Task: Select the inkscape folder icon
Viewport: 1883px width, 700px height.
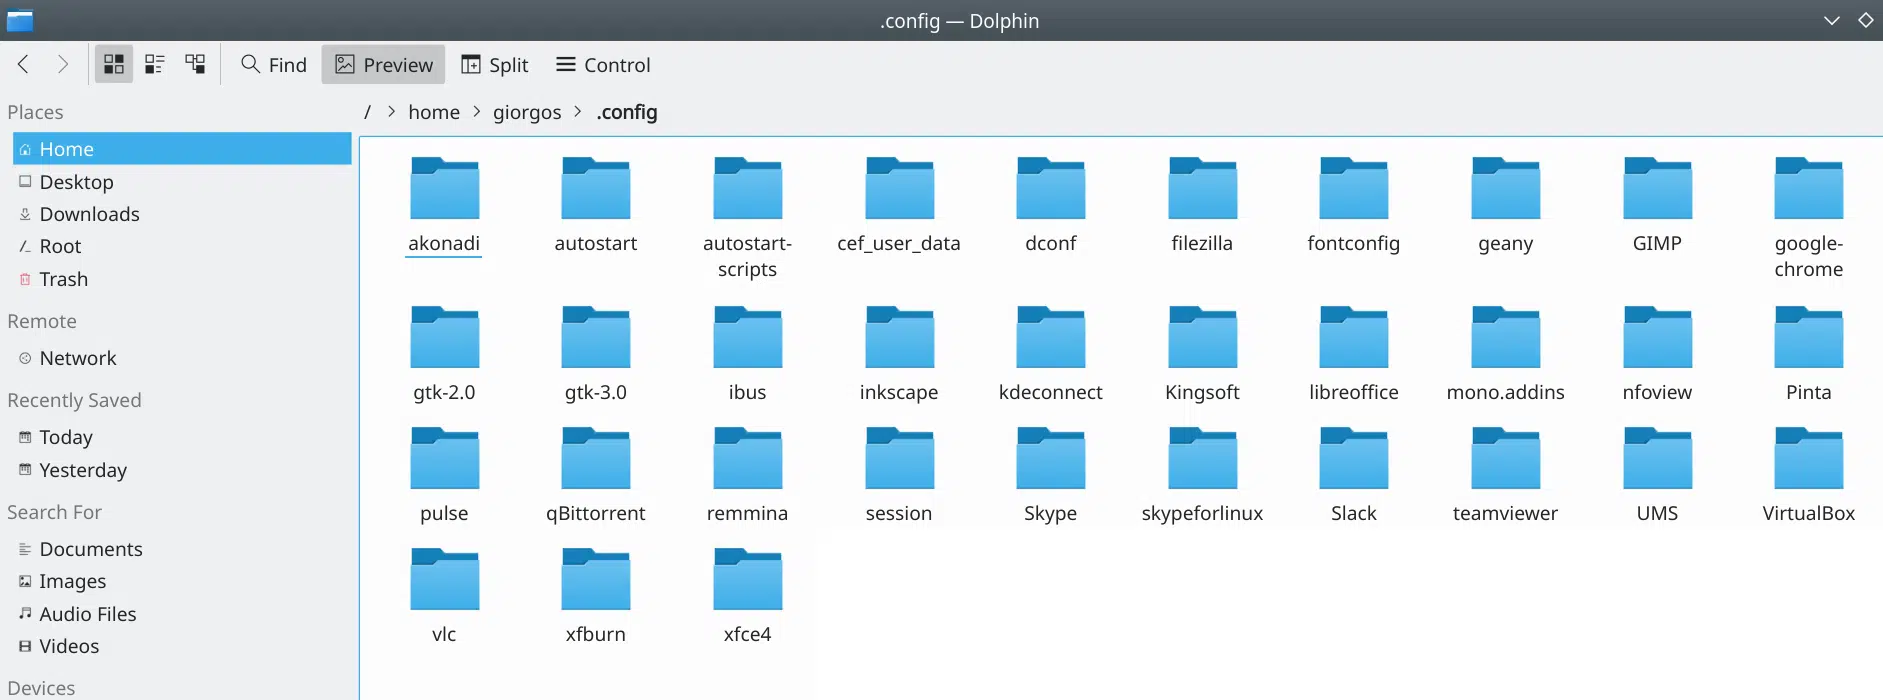Action: coord(899,337)
